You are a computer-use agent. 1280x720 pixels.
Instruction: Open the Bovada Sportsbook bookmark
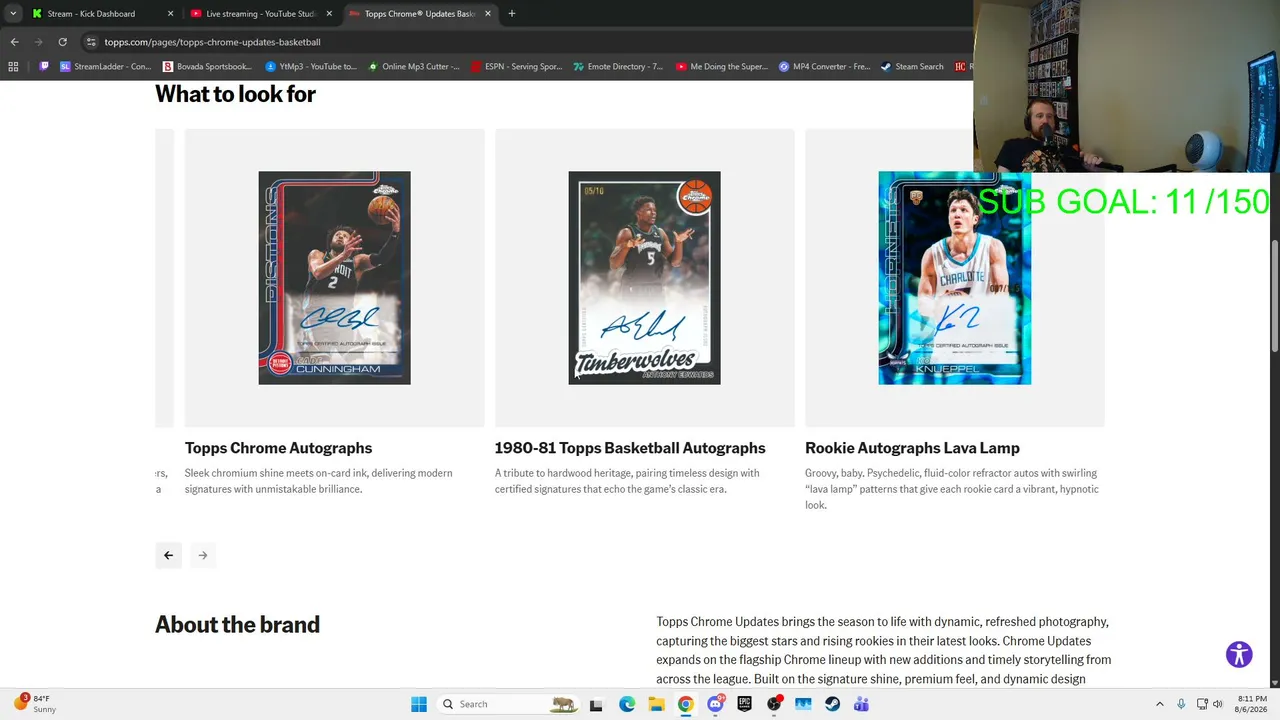coord(207,67)
